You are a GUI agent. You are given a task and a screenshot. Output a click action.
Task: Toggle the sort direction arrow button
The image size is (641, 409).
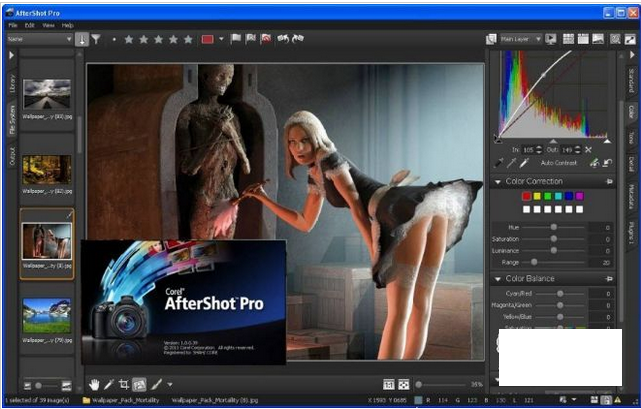82,39
